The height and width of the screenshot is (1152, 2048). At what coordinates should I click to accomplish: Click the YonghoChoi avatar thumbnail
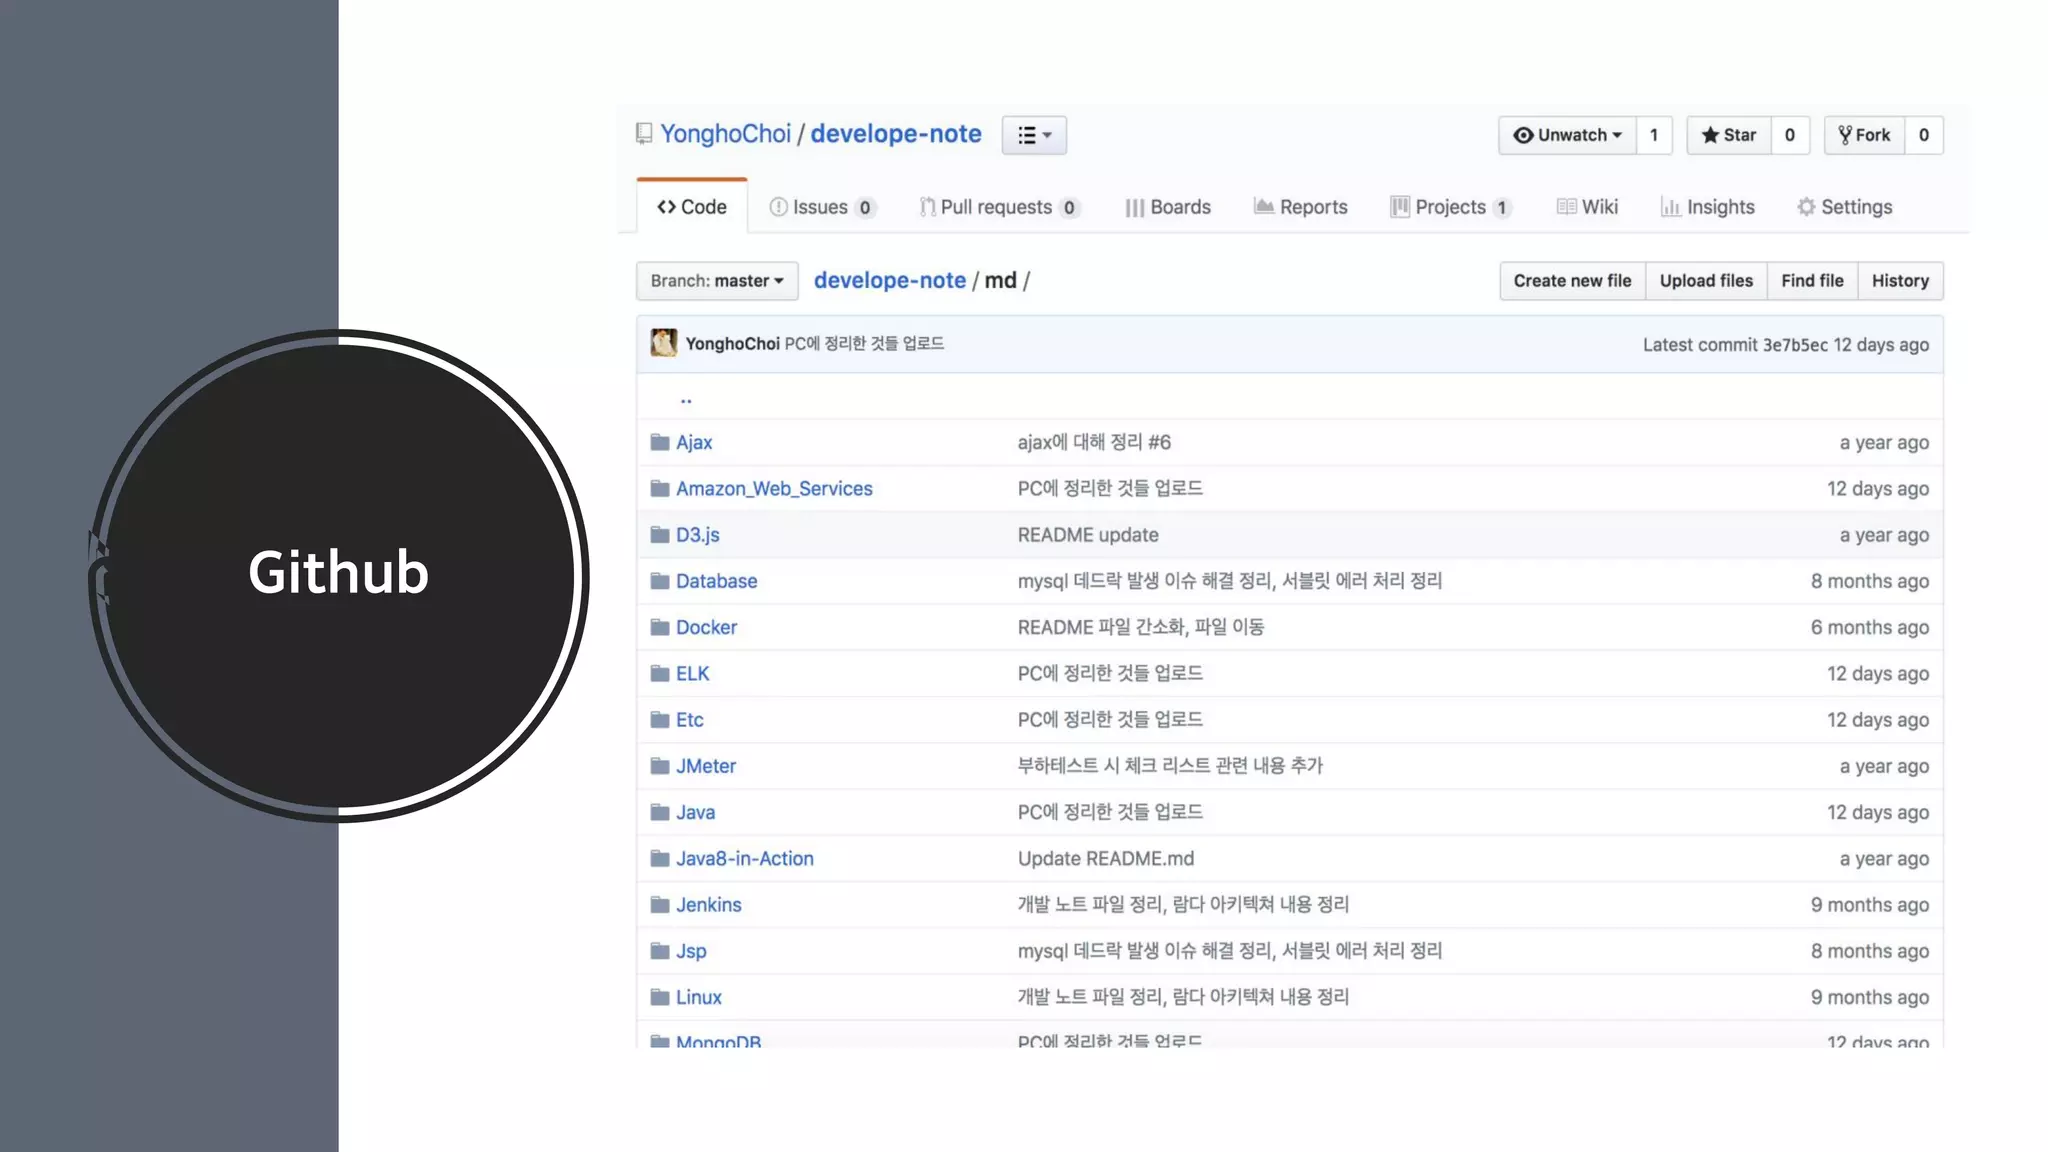tap(664, 343)
